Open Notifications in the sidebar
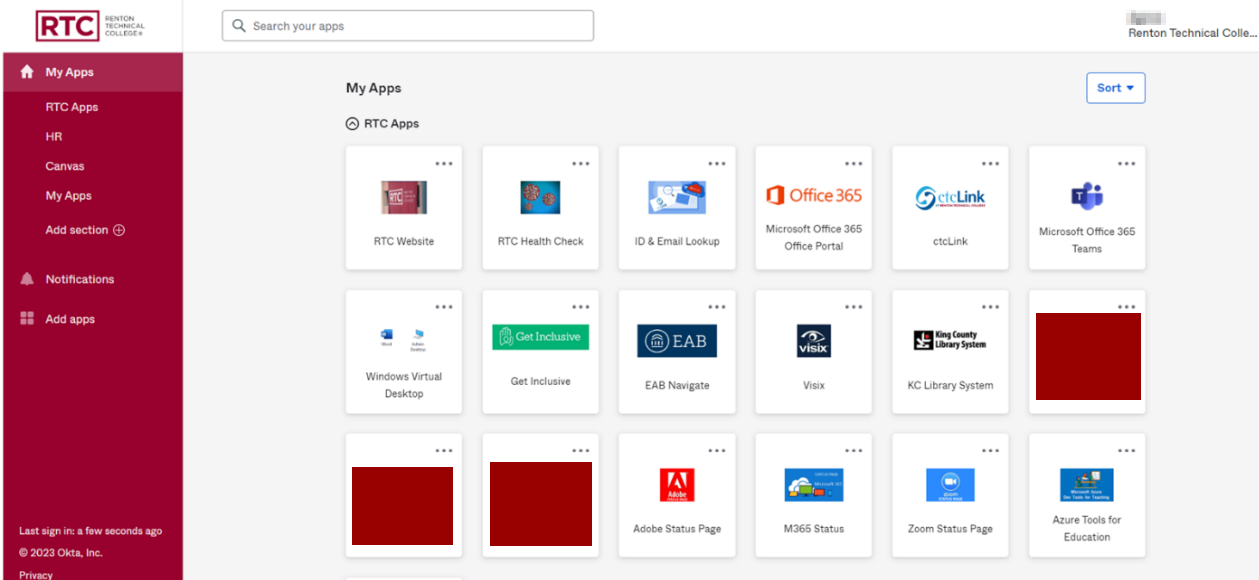Screen dimensions: 1259x580 point(80,279)
